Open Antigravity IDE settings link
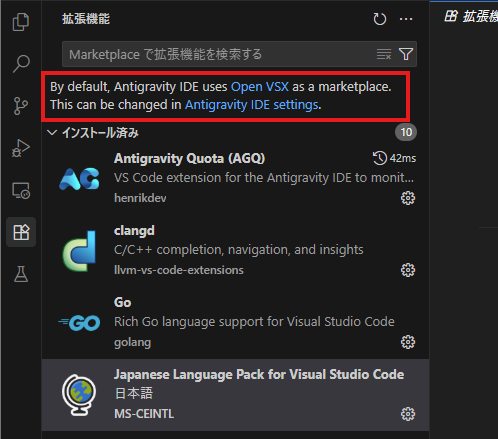This screenshot has height=439, width=498. 252,105
